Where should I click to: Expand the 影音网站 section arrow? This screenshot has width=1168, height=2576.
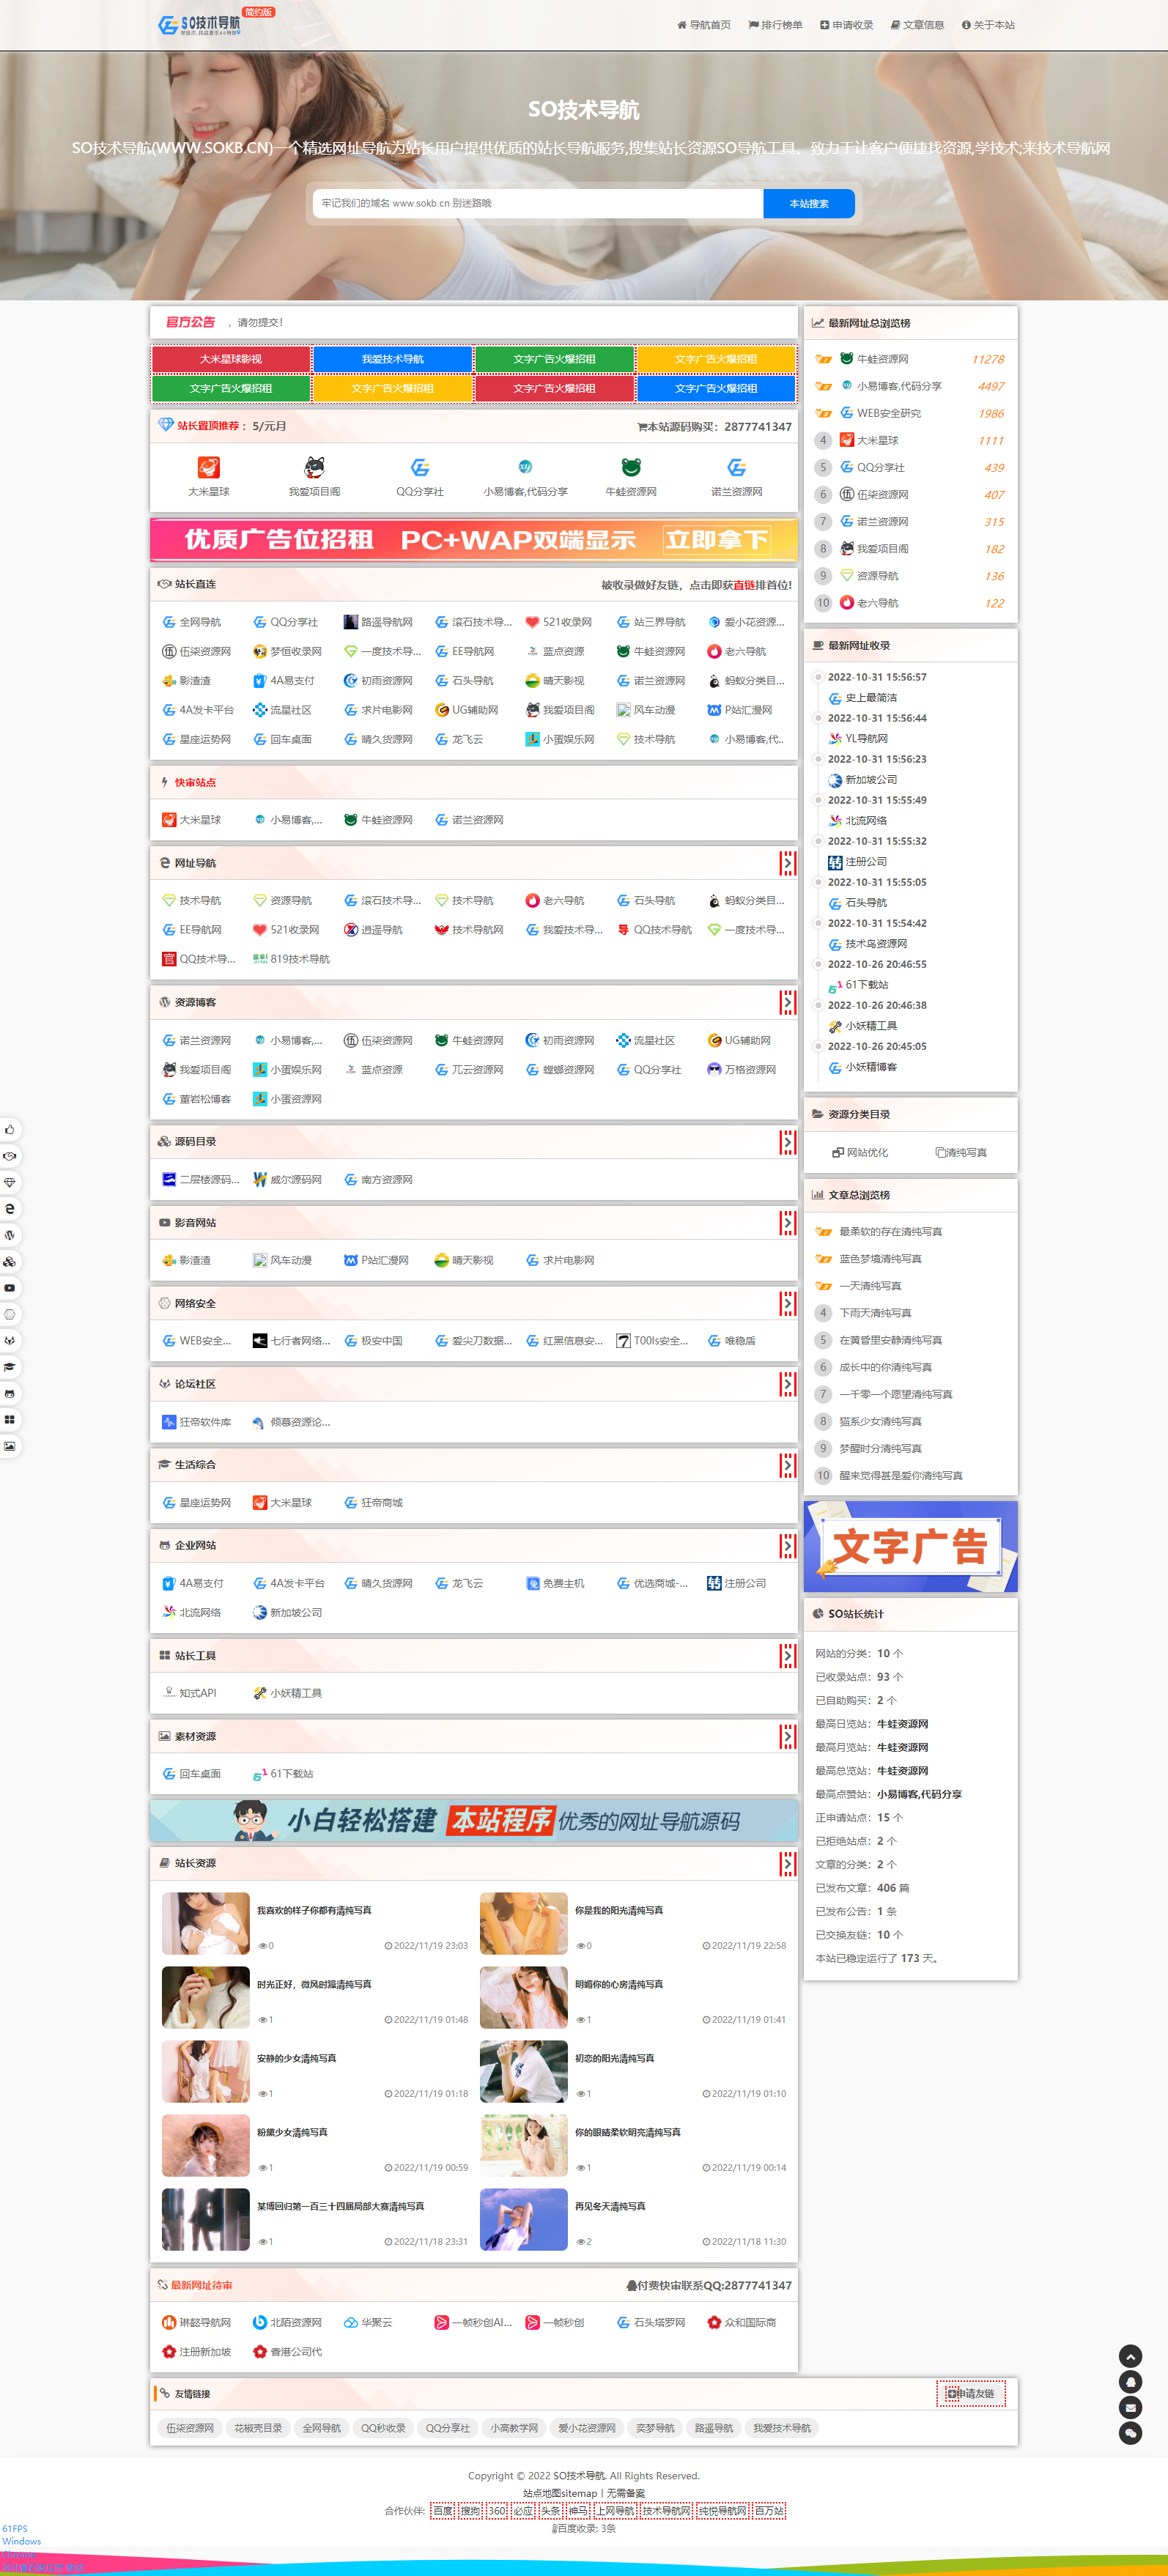(x=787, y=1222)
